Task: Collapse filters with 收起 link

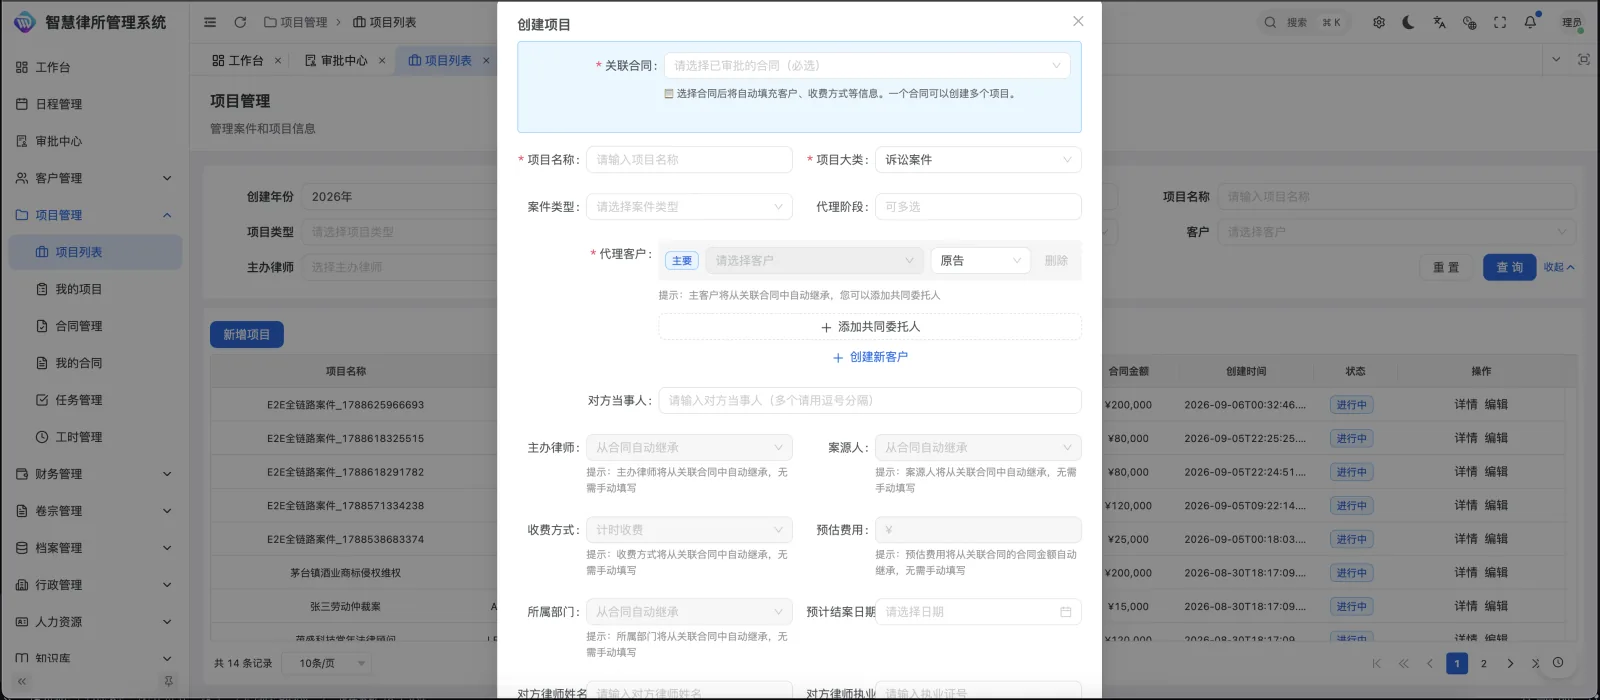Action: coord(1559,267)
